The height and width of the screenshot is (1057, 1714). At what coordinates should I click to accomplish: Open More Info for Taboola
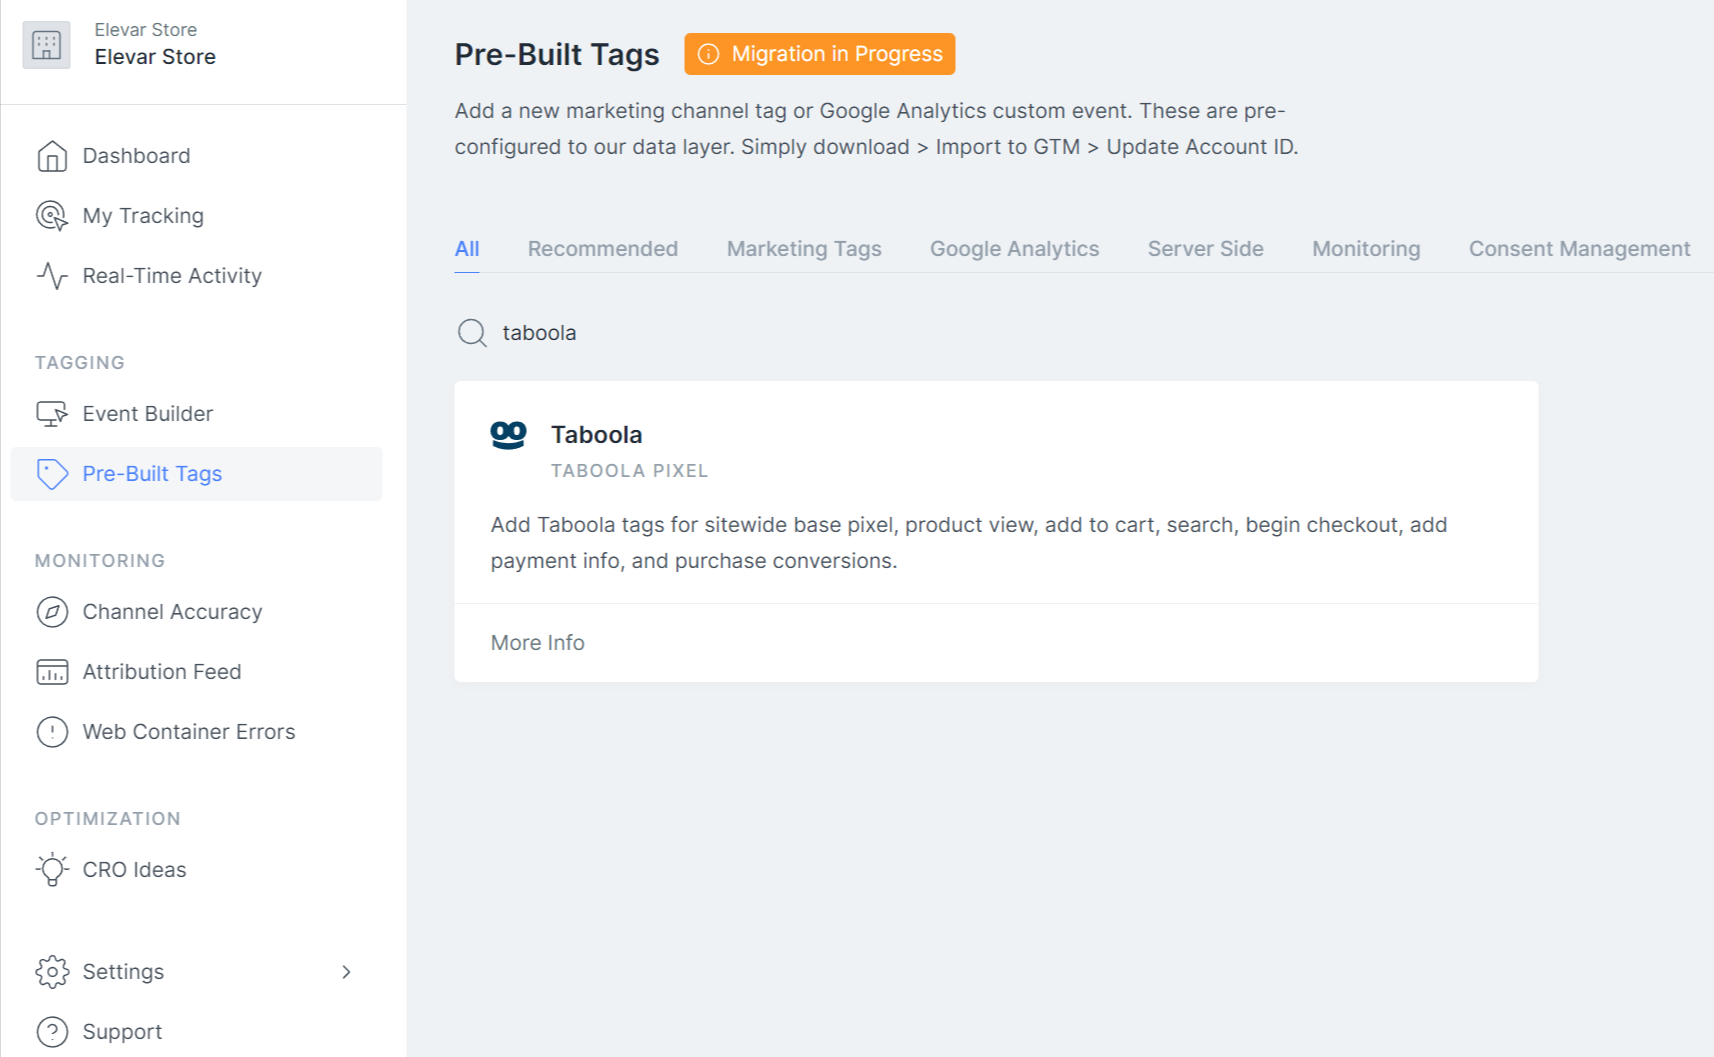(538, 643)
